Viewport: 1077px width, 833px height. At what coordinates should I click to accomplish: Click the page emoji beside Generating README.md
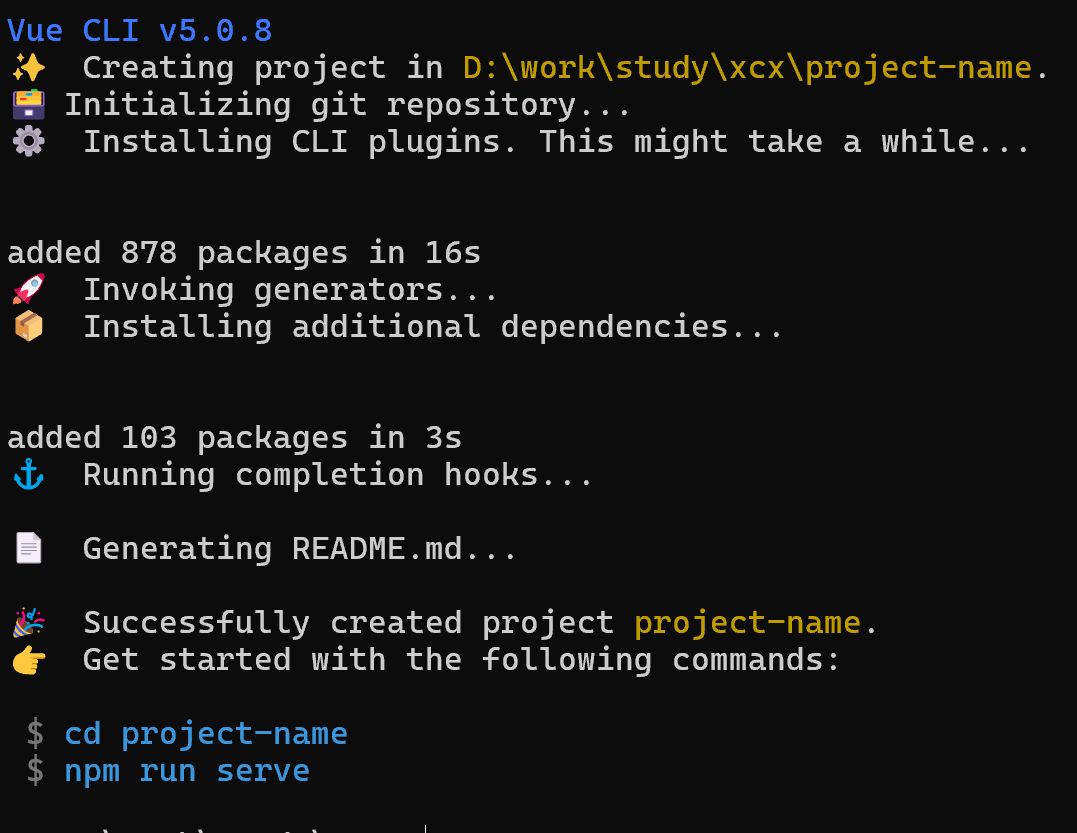[x=29, y=549]
